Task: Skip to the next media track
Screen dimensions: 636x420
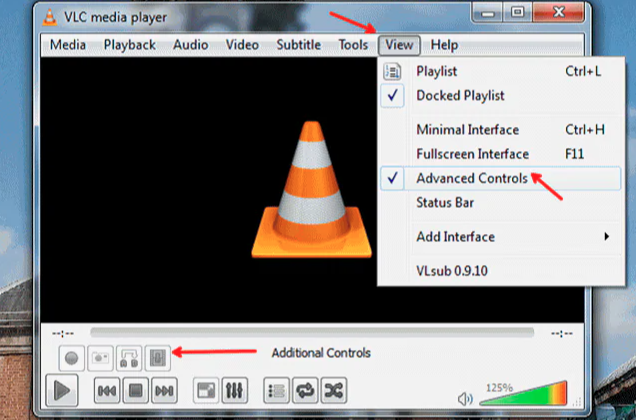Action: coord(164,391)
